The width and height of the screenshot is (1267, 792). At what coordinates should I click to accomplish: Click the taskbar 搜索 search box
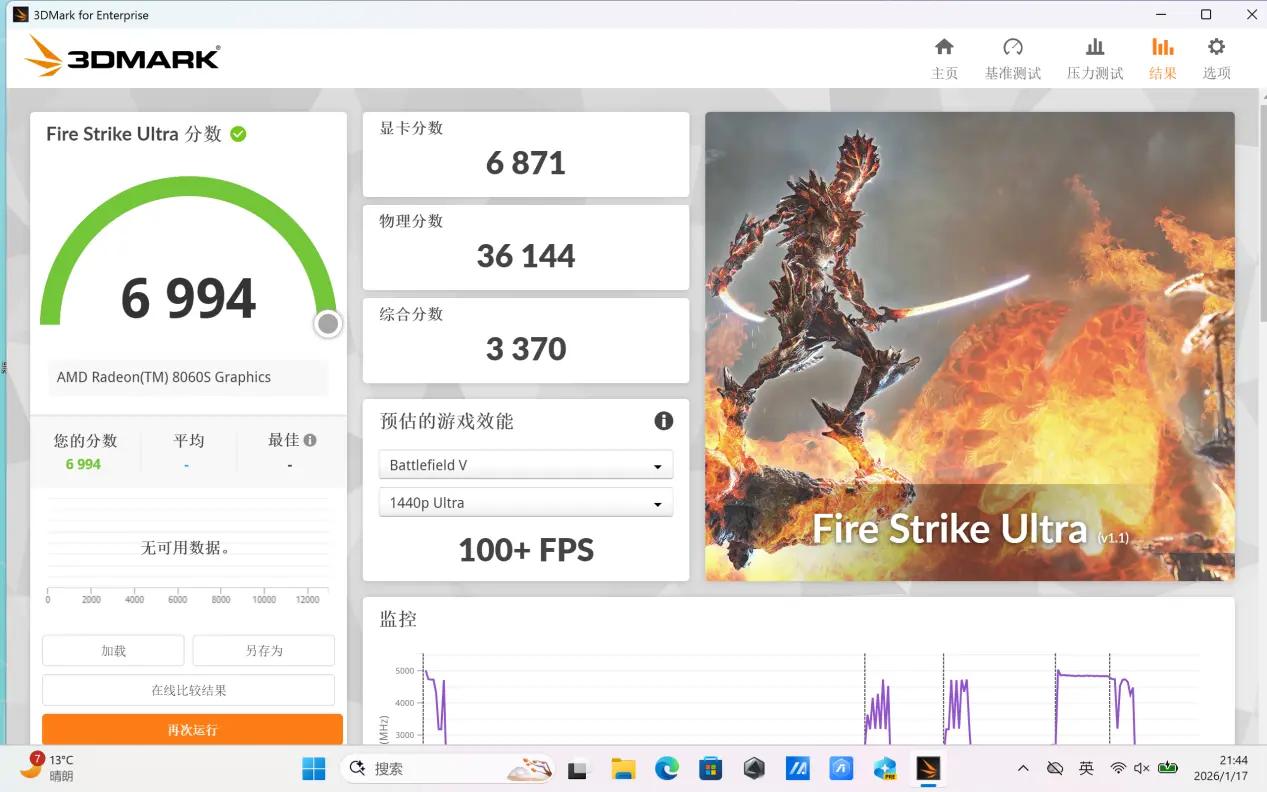coord(447,768)
